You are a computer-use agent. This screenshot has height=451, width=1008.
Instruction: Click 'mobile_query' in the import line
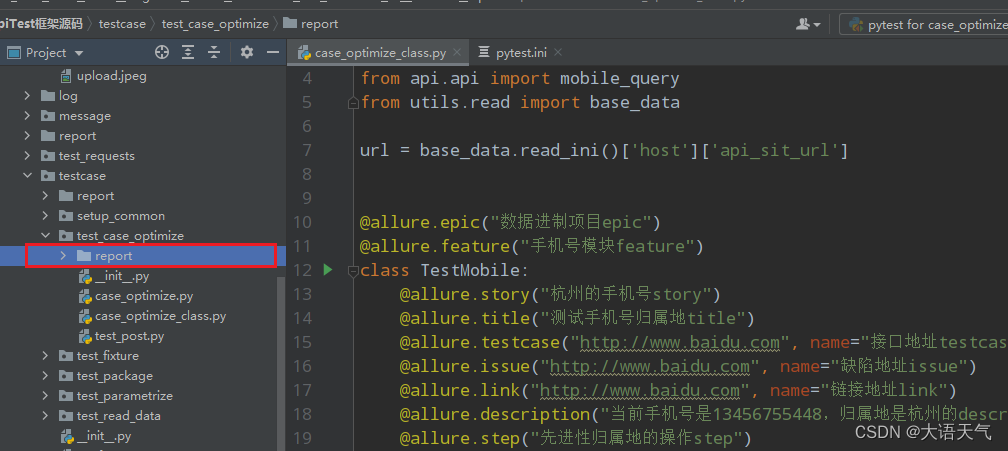point(620,79)
